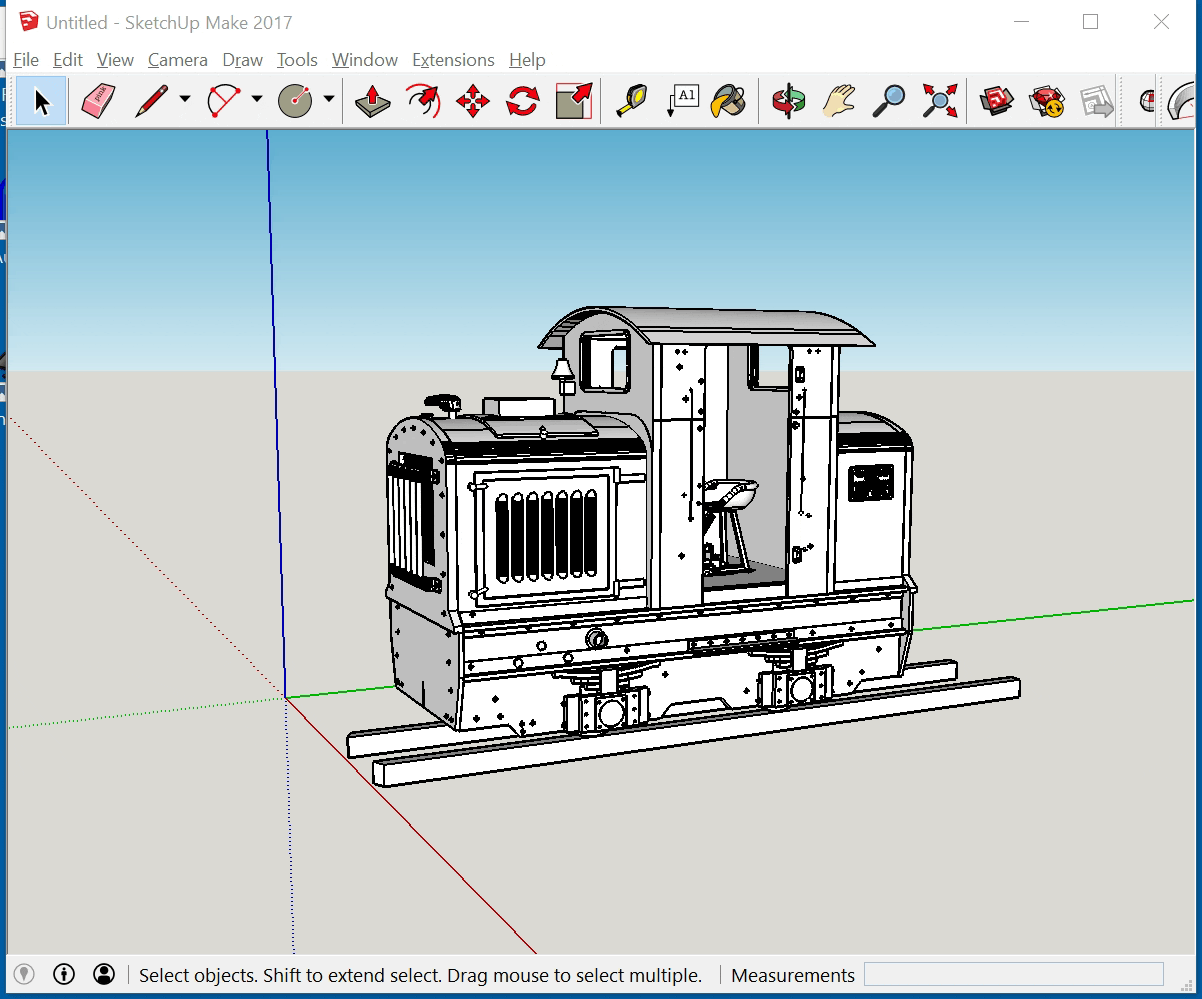
Task: Activate the Paint Bucket tool
Action: (730, 101)
